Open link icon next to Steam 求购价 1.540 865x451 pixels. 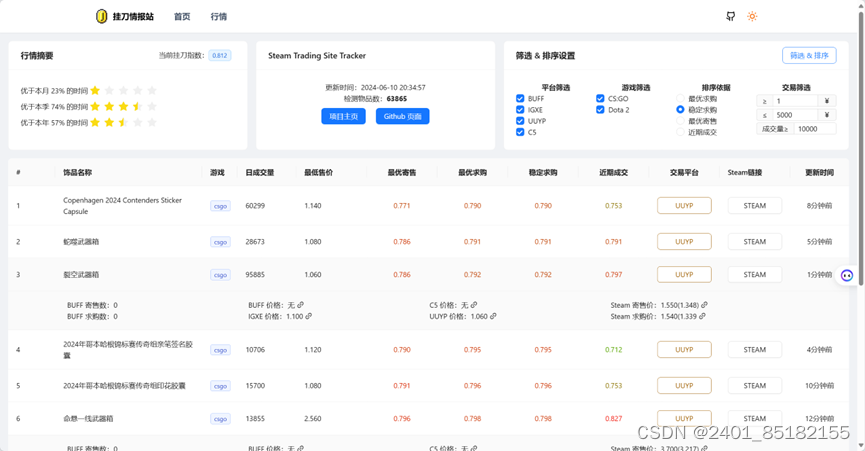[702, 316]
